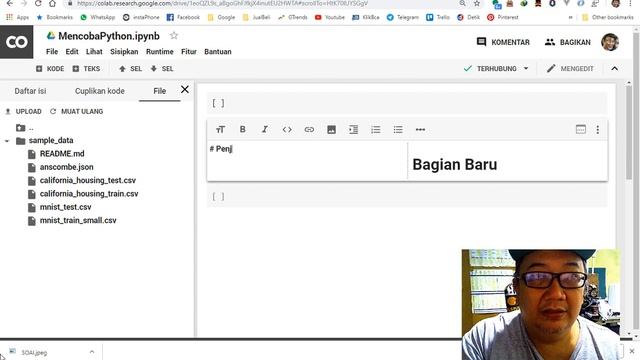Add a new TEKS cell
Screen dimensions: 640x360
(86, 69)
